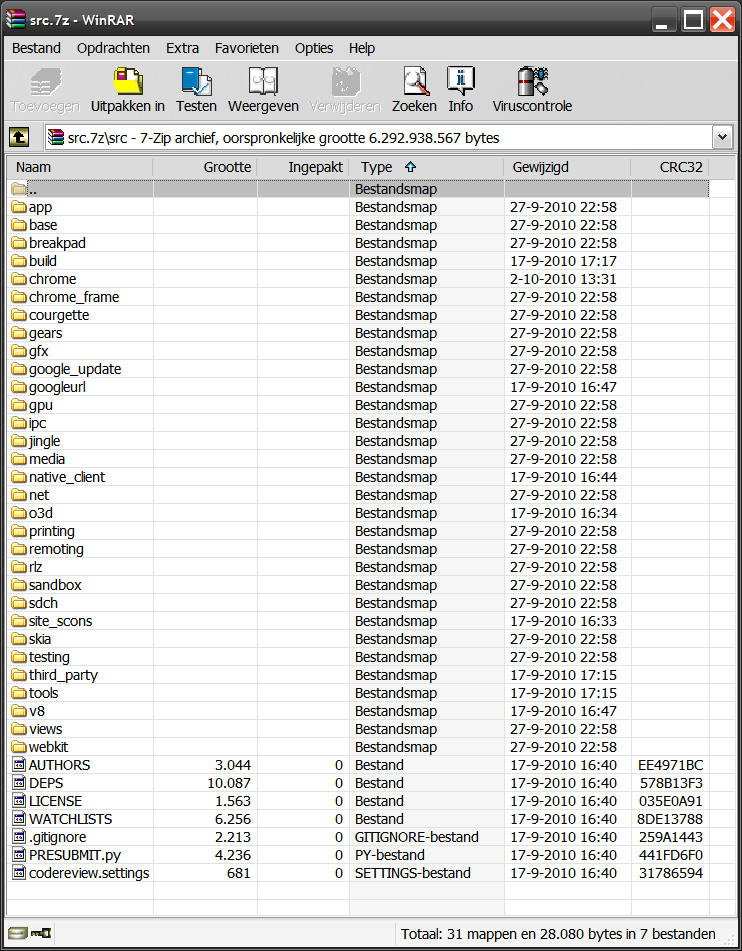
Task: Open the Opdrachten menu
Action: pyautogui.click(x=113, y=48)
